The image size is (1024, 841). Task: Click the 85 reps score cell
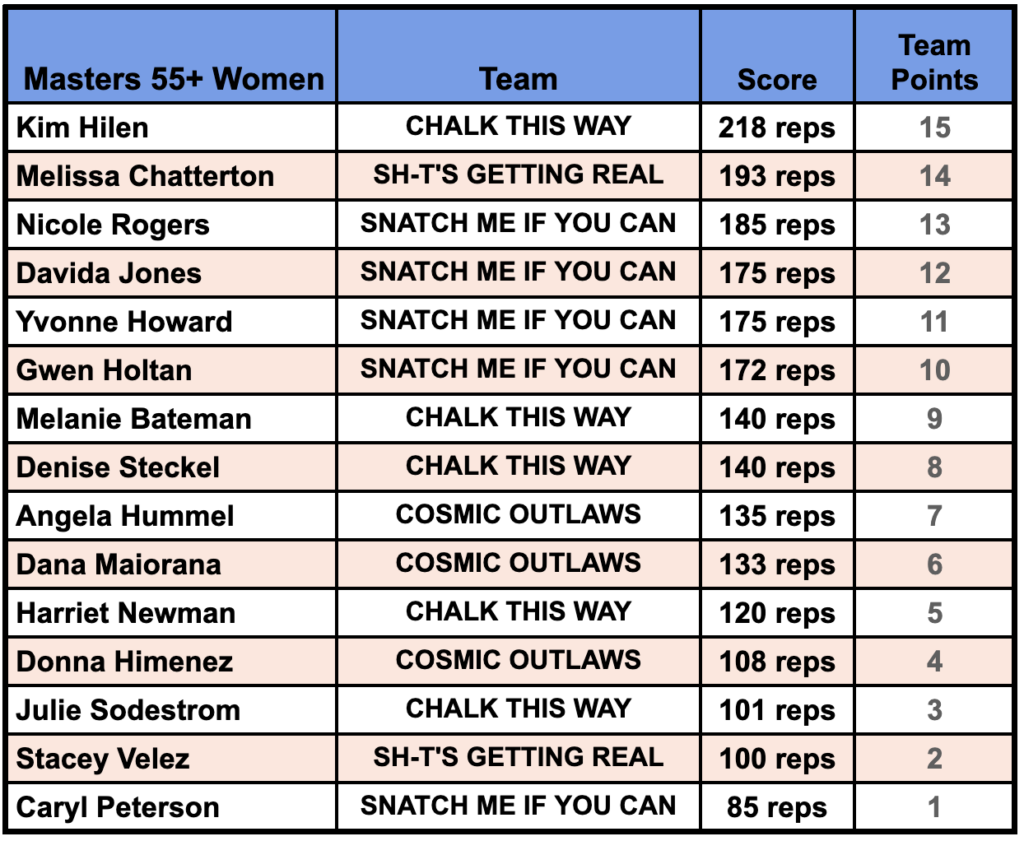coord(777,807)
